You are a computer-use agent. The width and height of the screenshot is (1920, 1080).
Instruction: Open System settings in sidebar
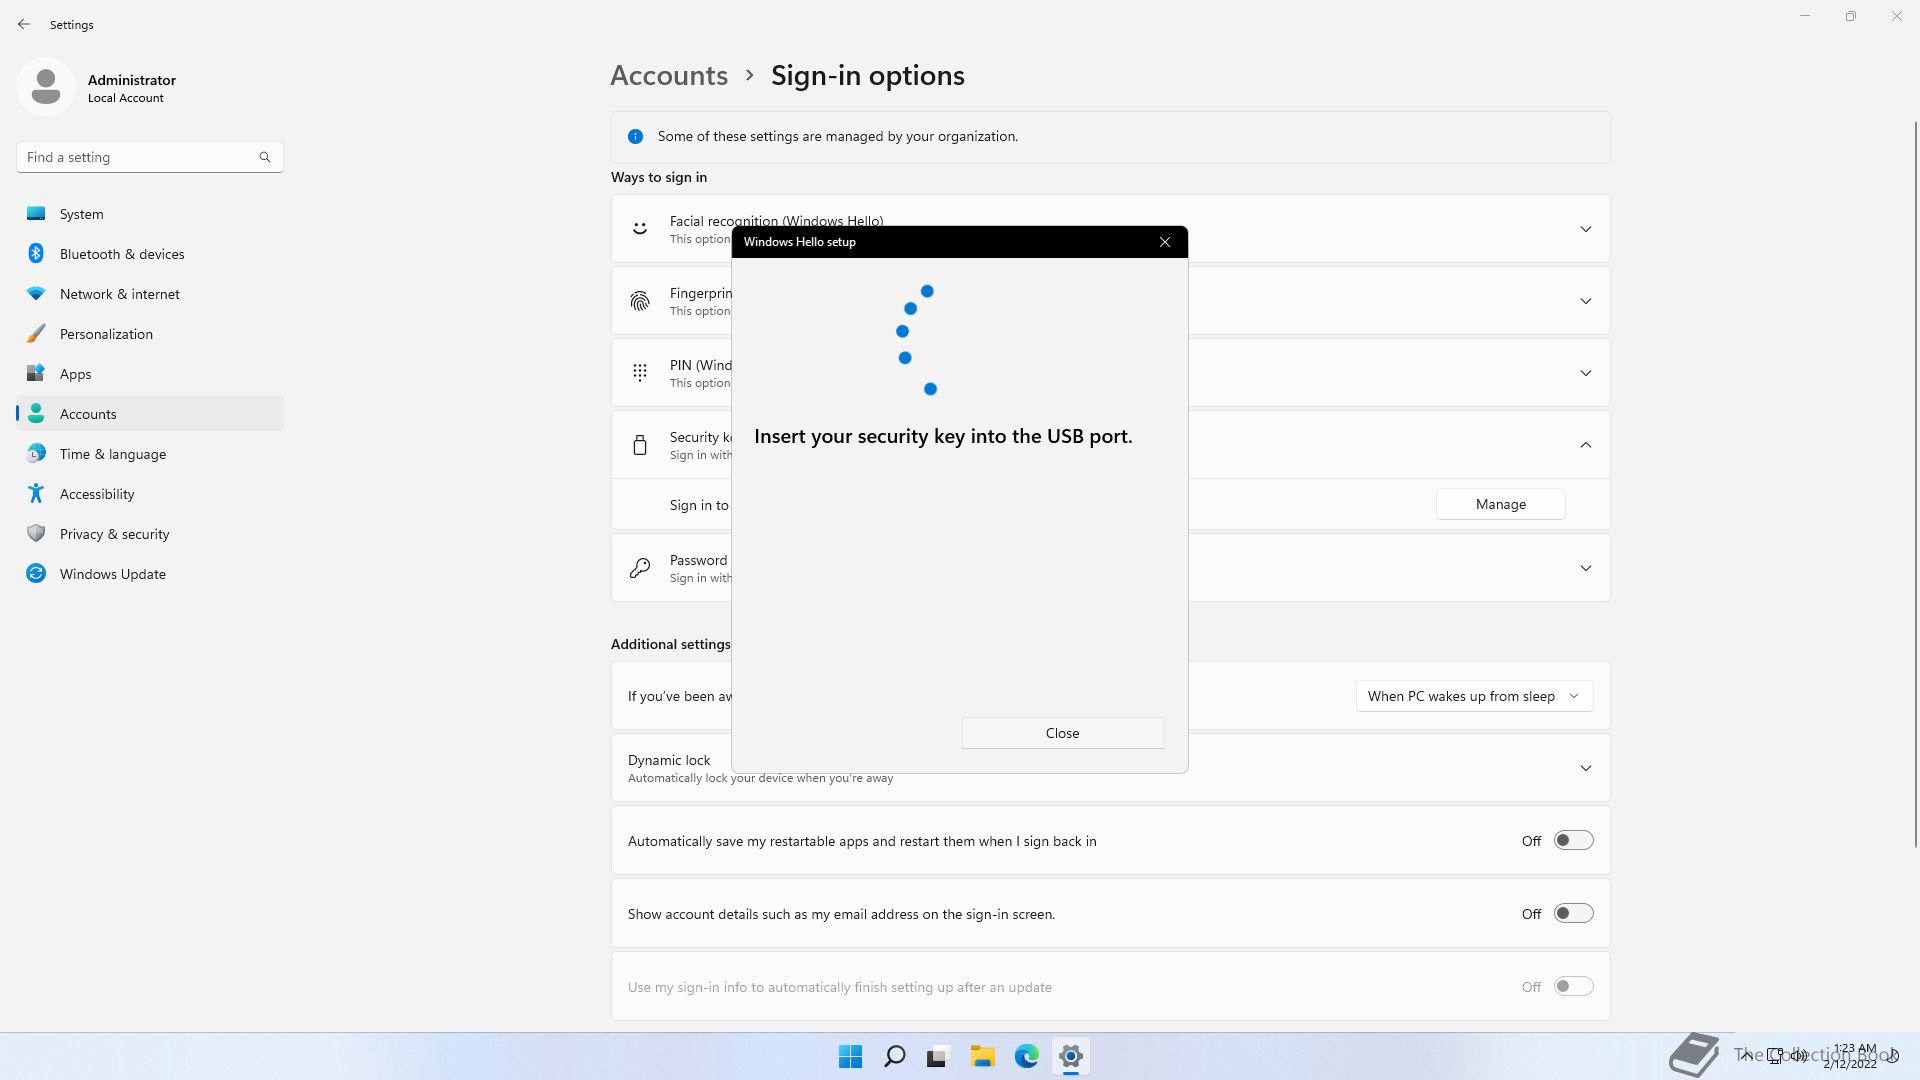(x=150, y=214)
